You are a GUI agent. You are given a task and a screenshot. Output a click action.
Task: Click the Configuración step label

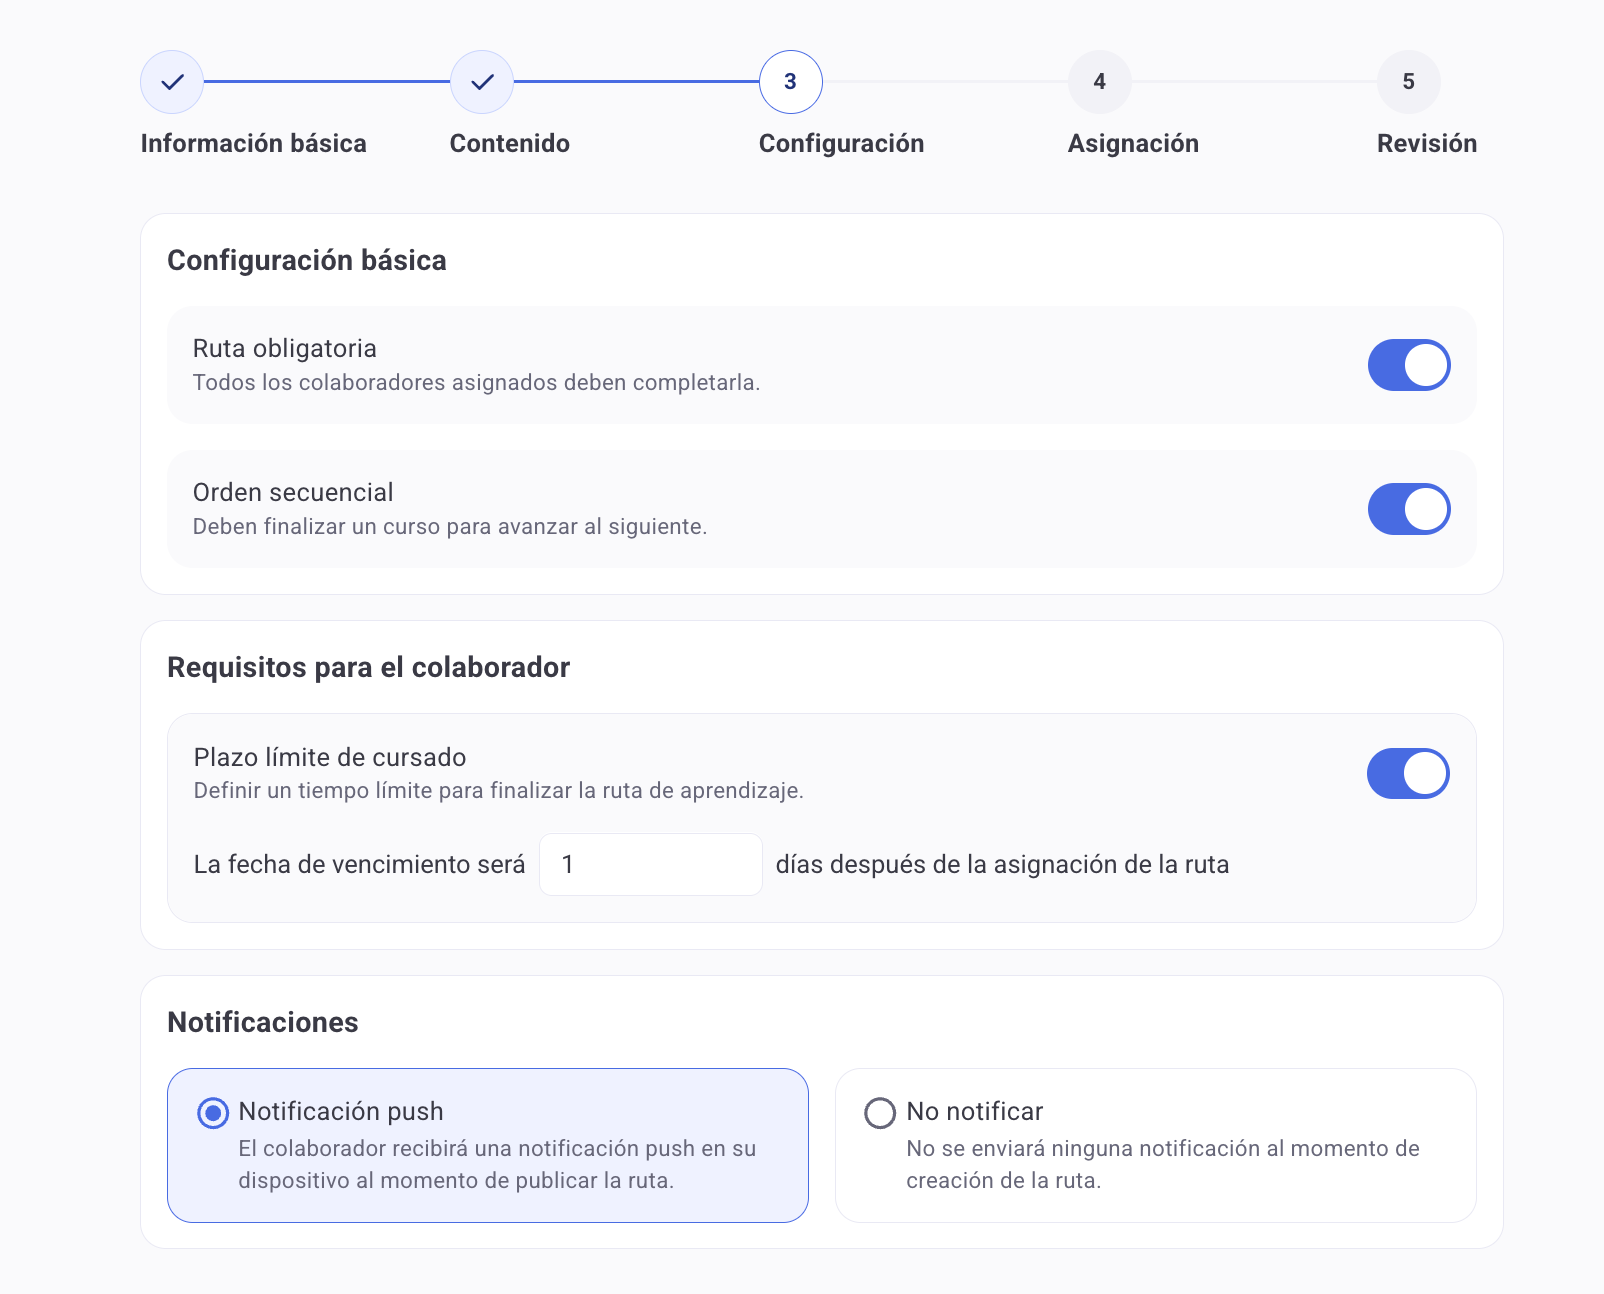[x=841, y=144]
